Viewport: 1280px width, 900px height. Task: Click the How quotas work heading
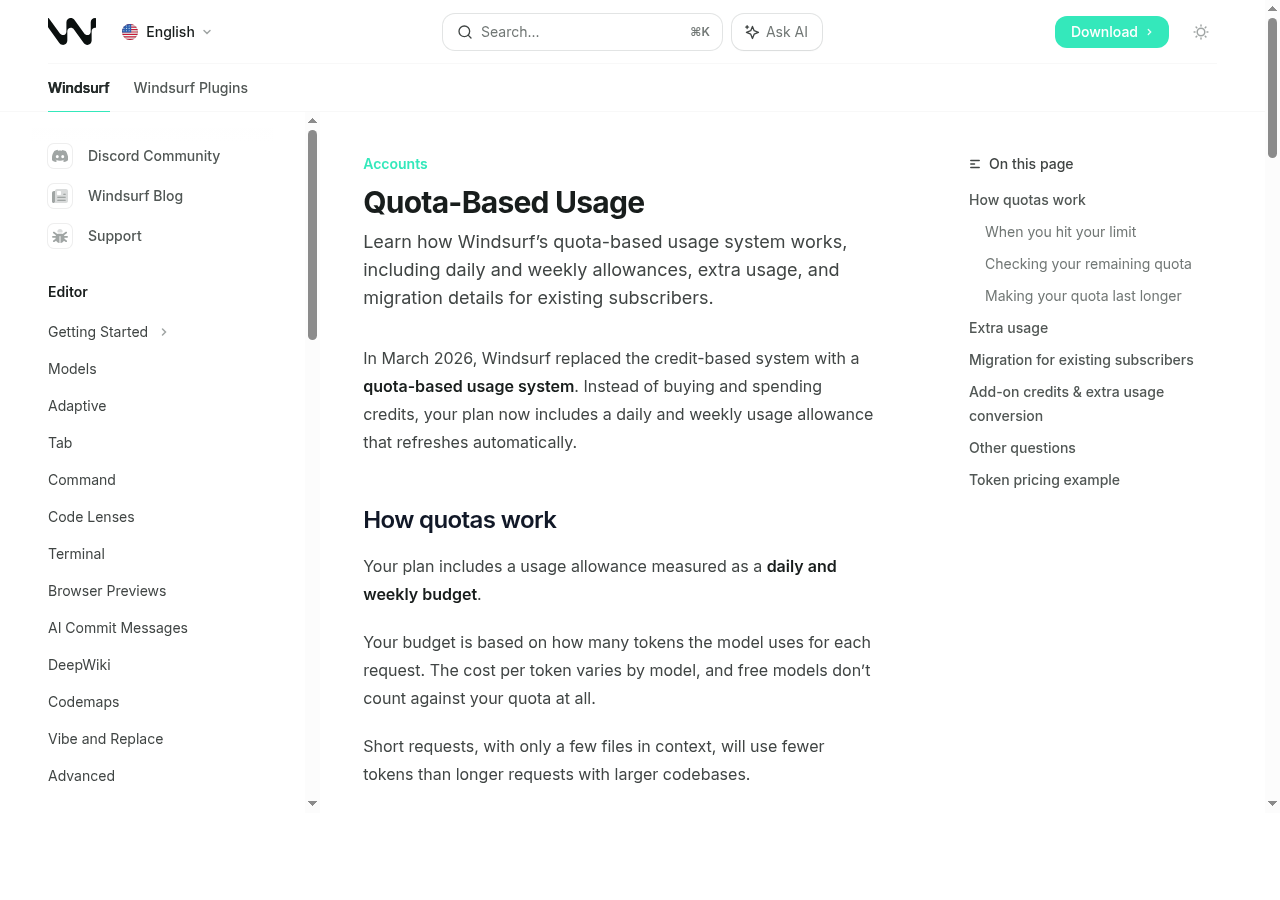pyautogui.click(x=459, y=520)
